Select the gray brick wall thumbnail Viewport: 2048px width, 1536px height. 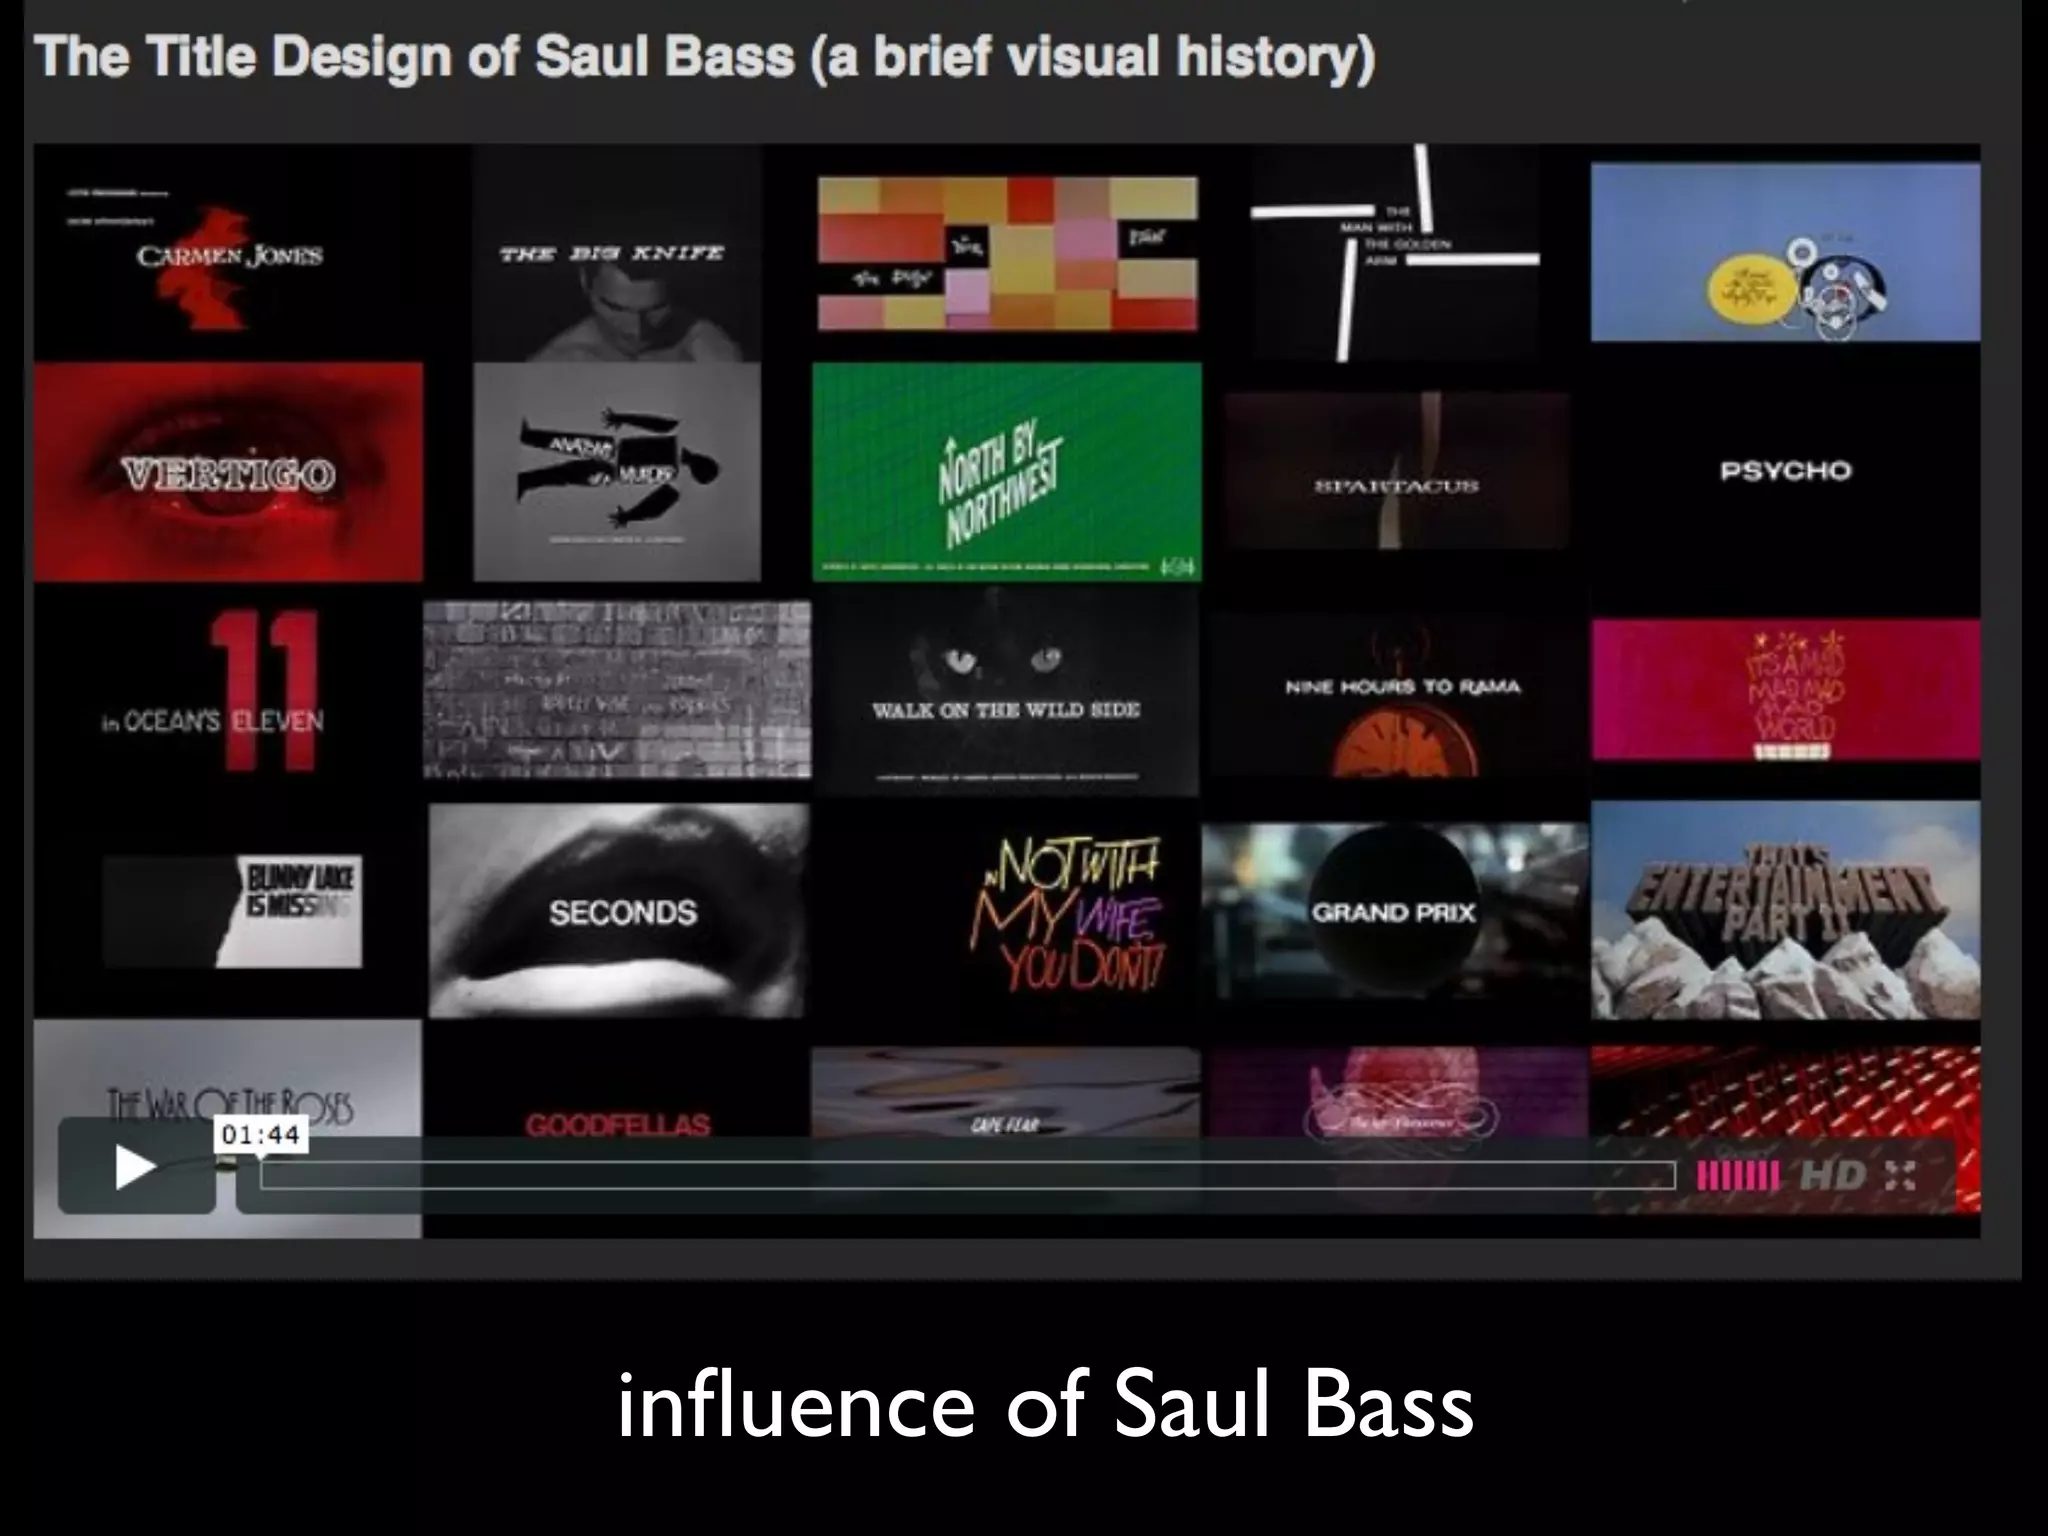click(617, 690)
